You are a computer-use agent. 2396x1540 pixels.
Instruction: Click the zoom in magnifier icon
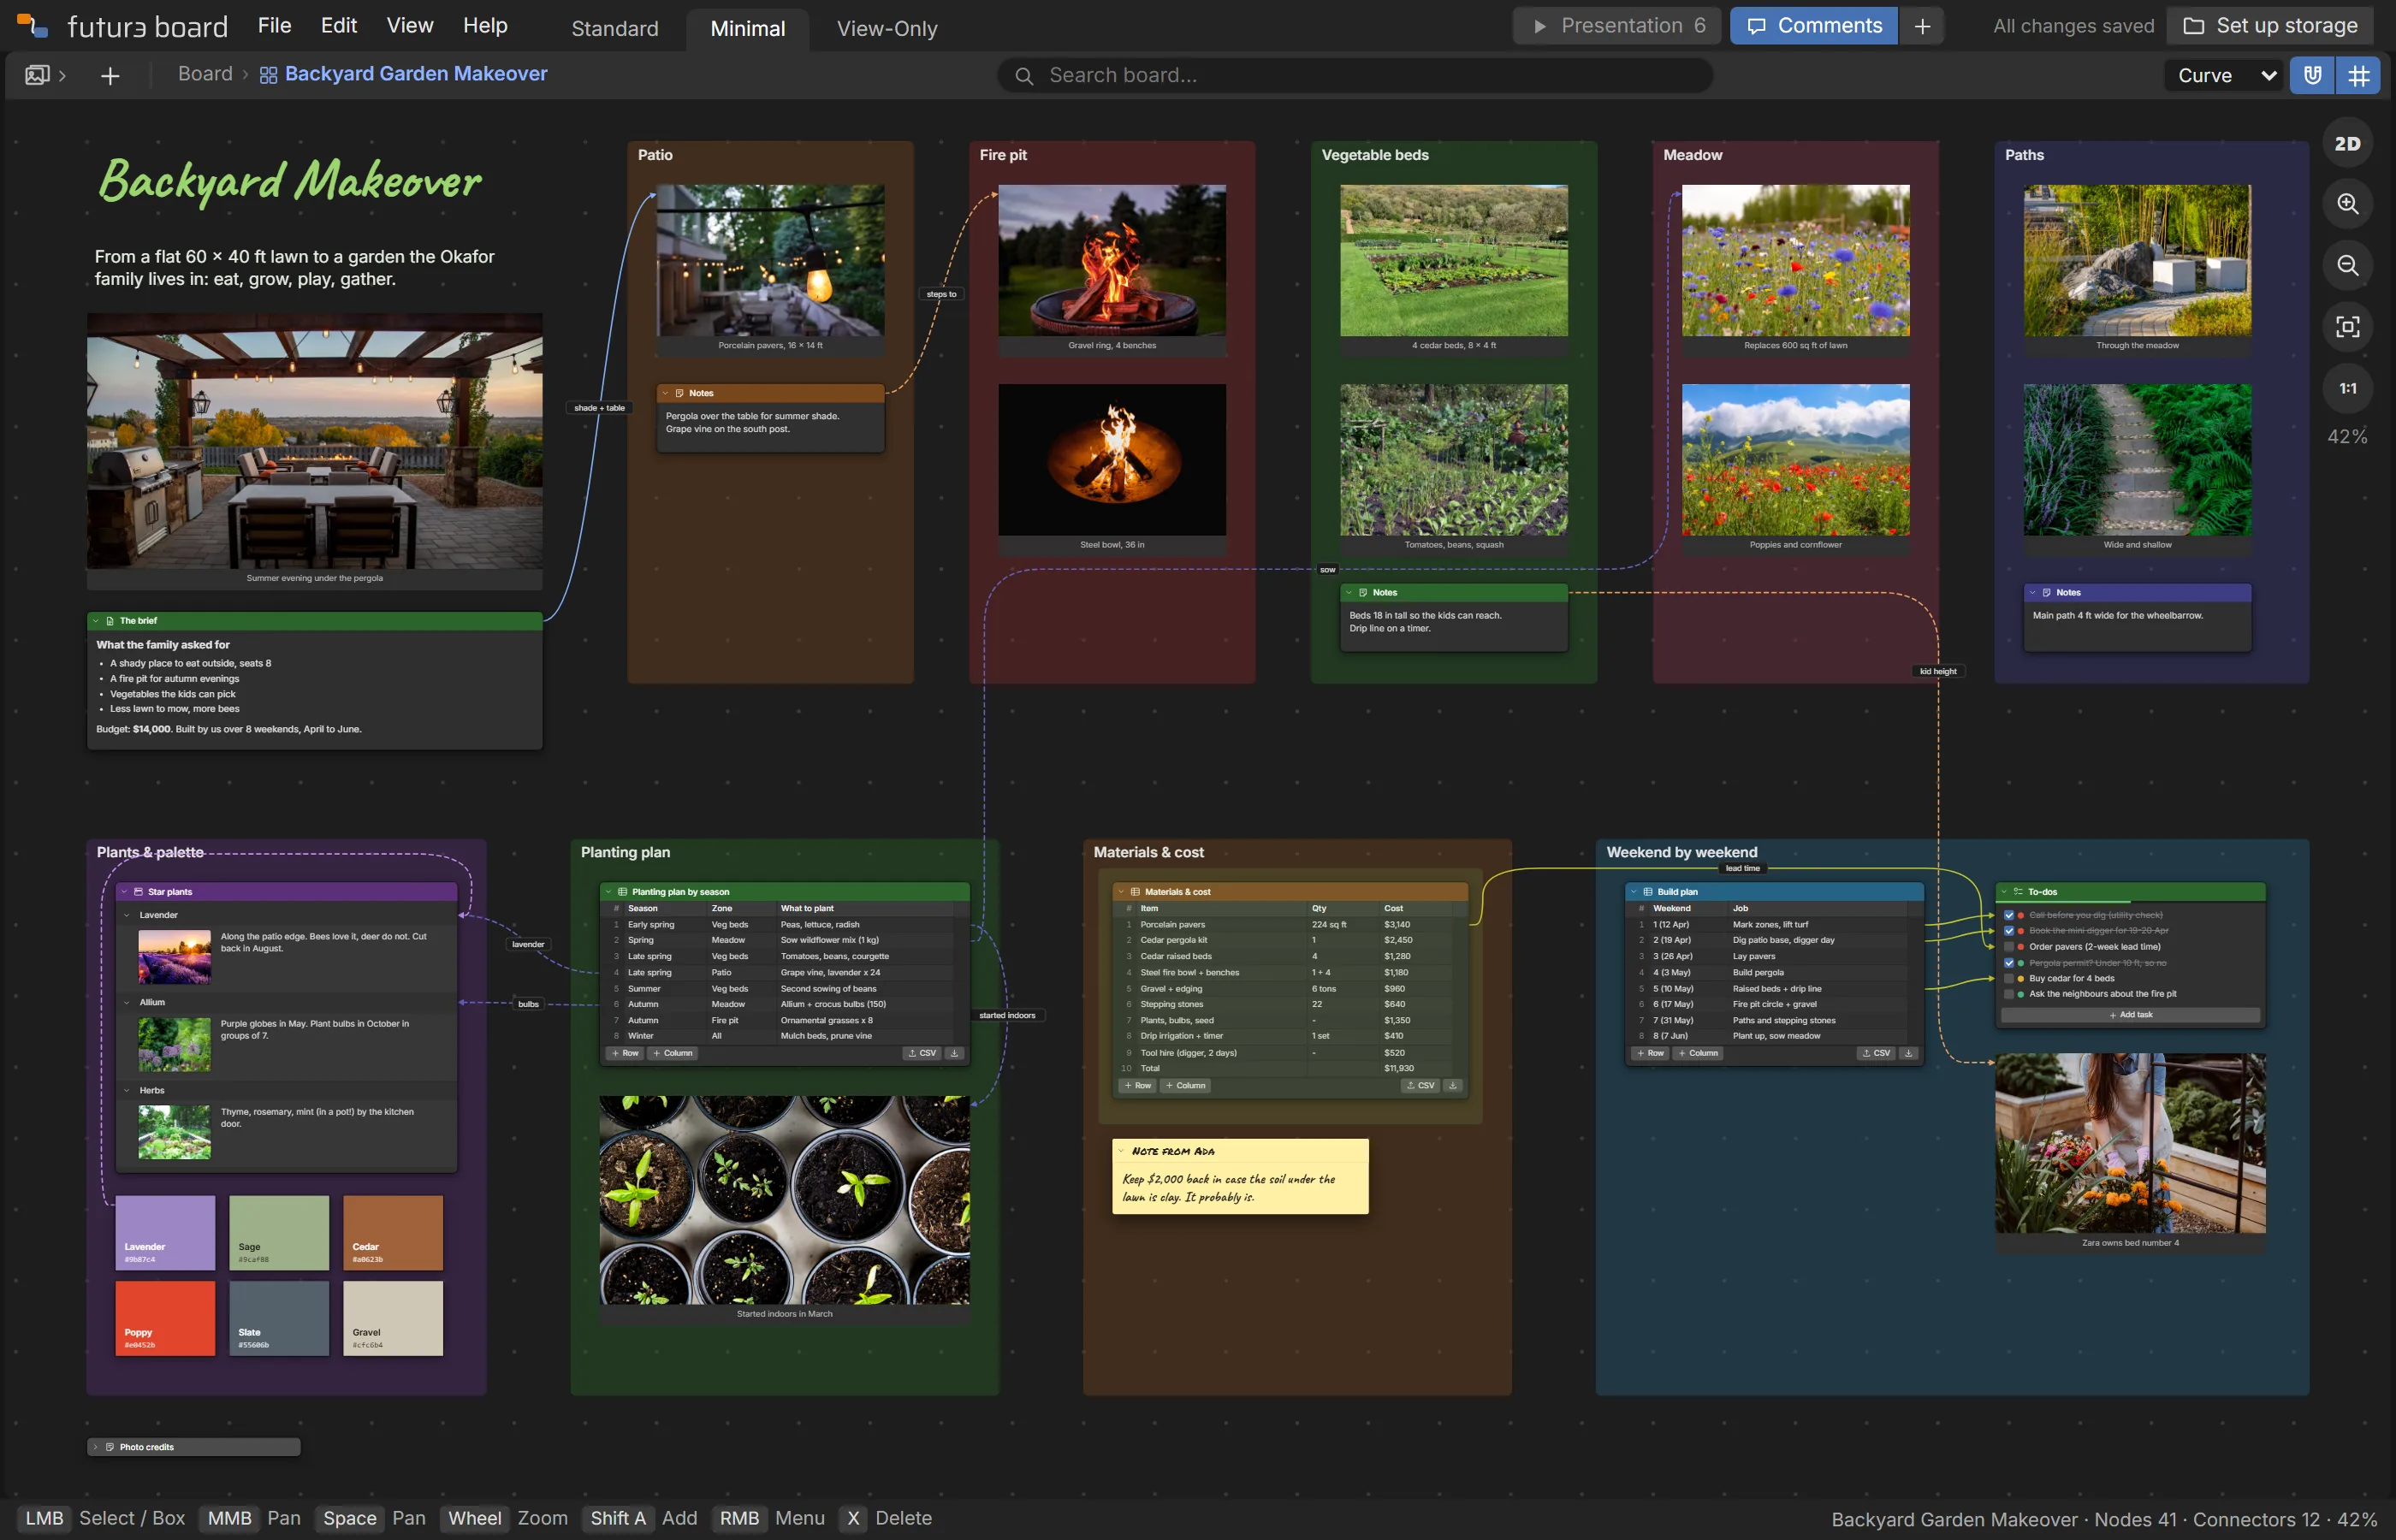coord(2347,204)
